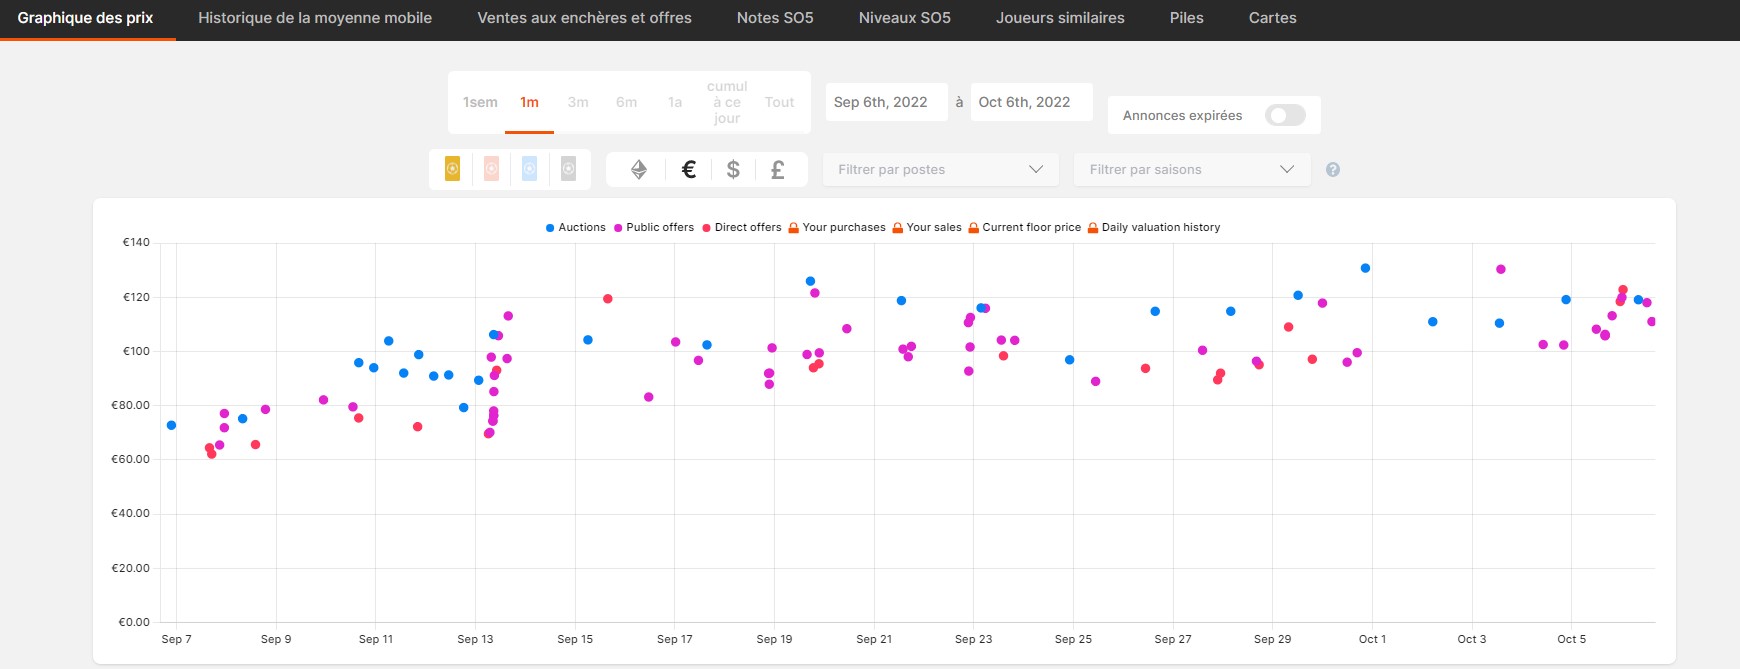Expand the Filtrer par saisons dropdown
The width and height of the screenshot is (1740, 669).
1191,170
